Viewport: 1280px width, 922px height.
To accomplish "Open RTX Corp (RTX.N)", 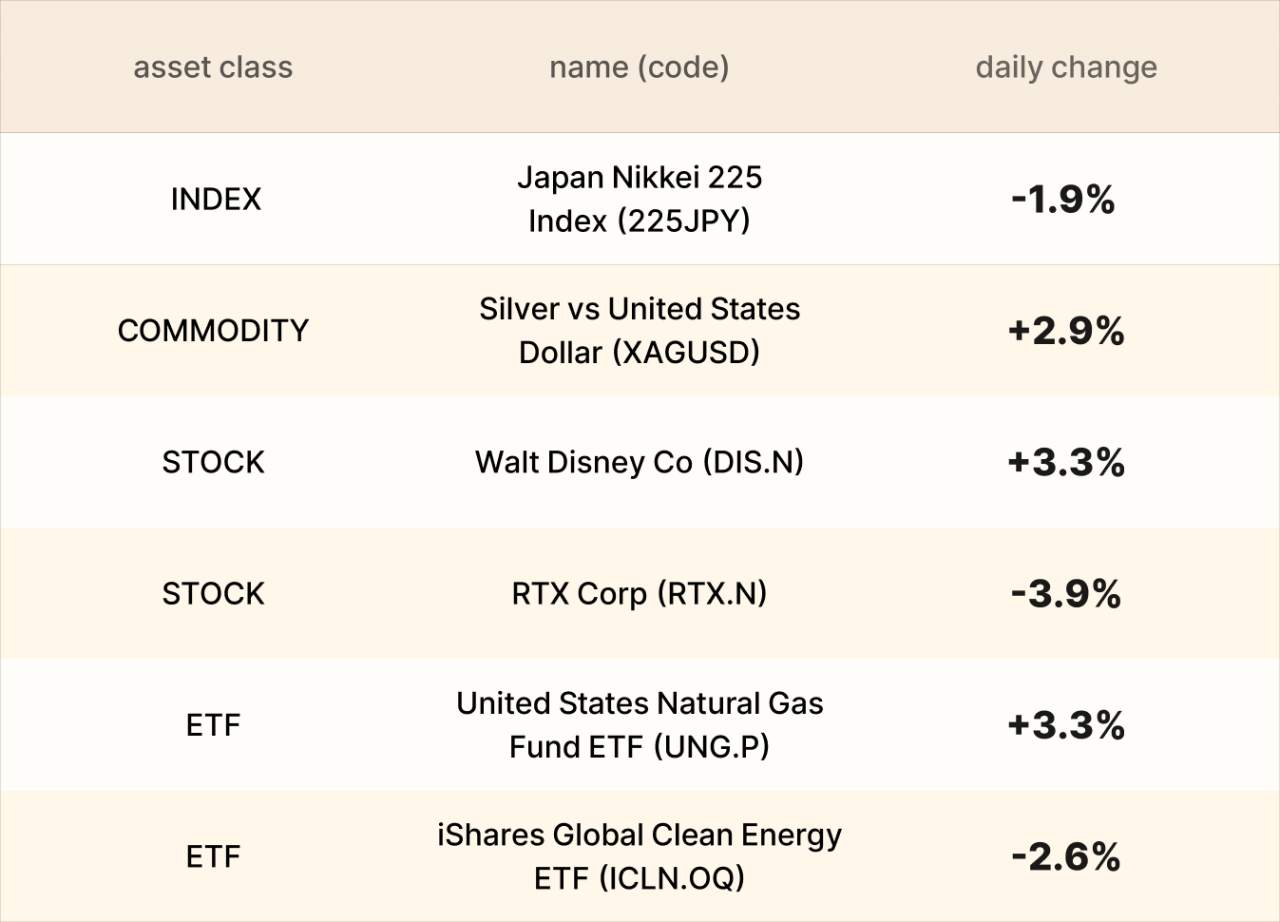I will click(639, 594).
